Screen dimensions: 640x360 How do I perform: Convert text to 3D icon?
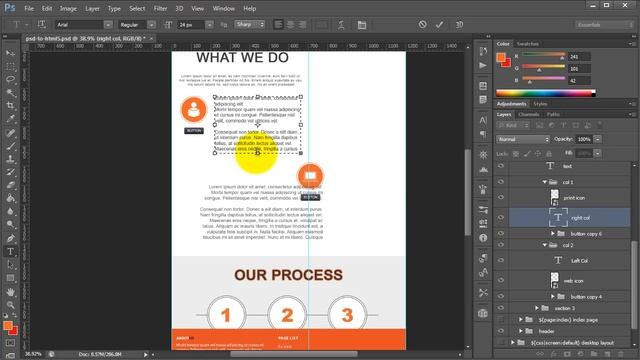tap(459, 25)
